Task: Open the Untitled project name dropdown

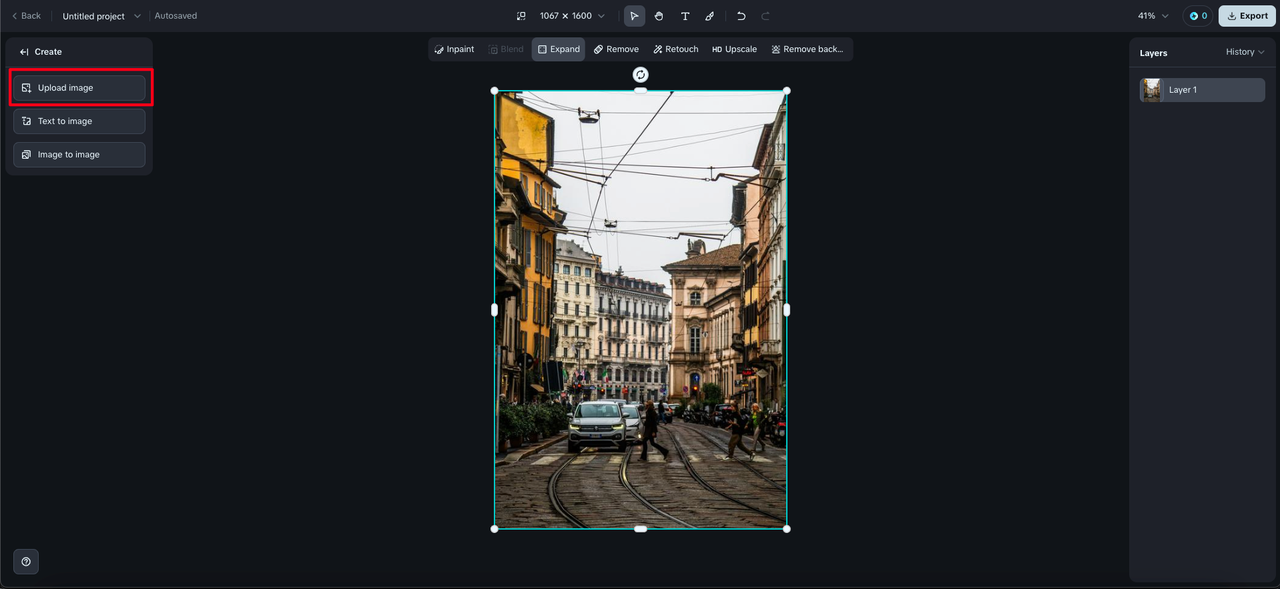Action: tap(102, 16)
